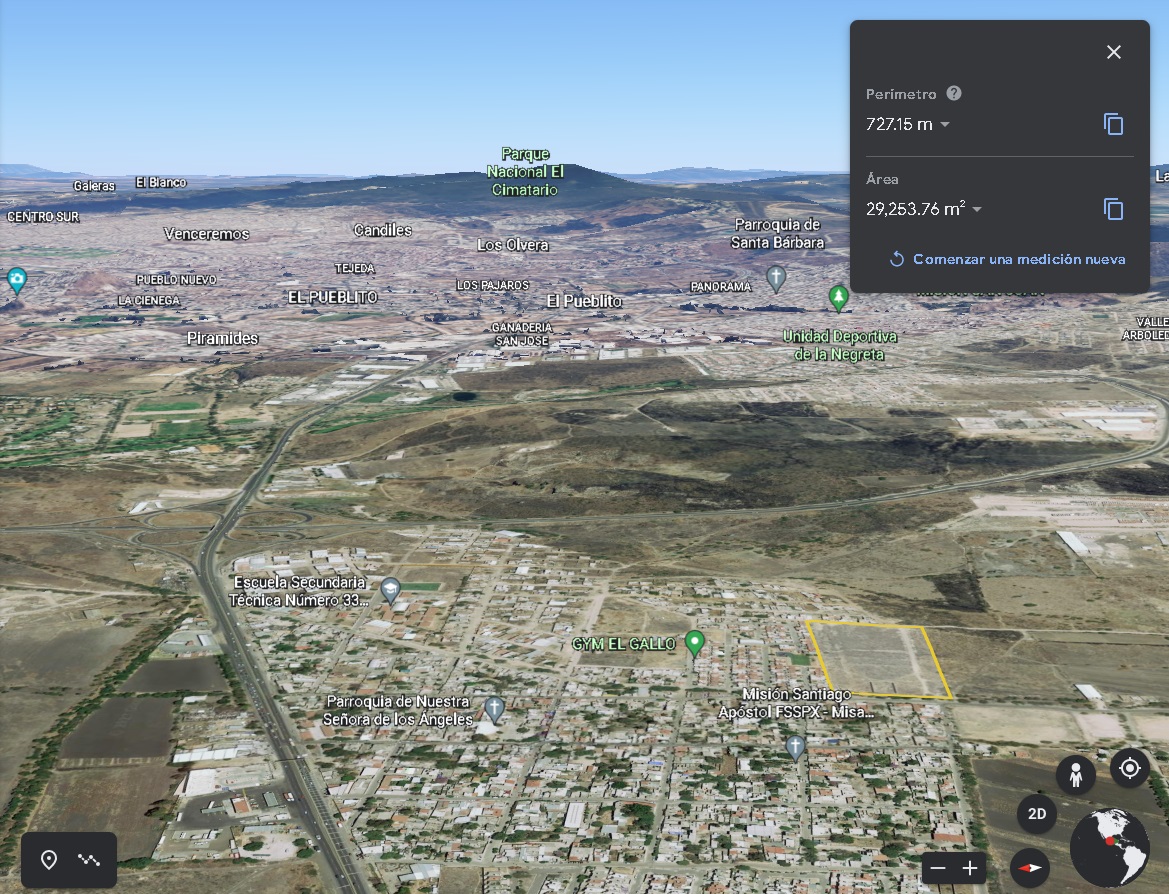Open the GYM EL GALLO green pin
The image size is (1169, 894).
(694, 642)
